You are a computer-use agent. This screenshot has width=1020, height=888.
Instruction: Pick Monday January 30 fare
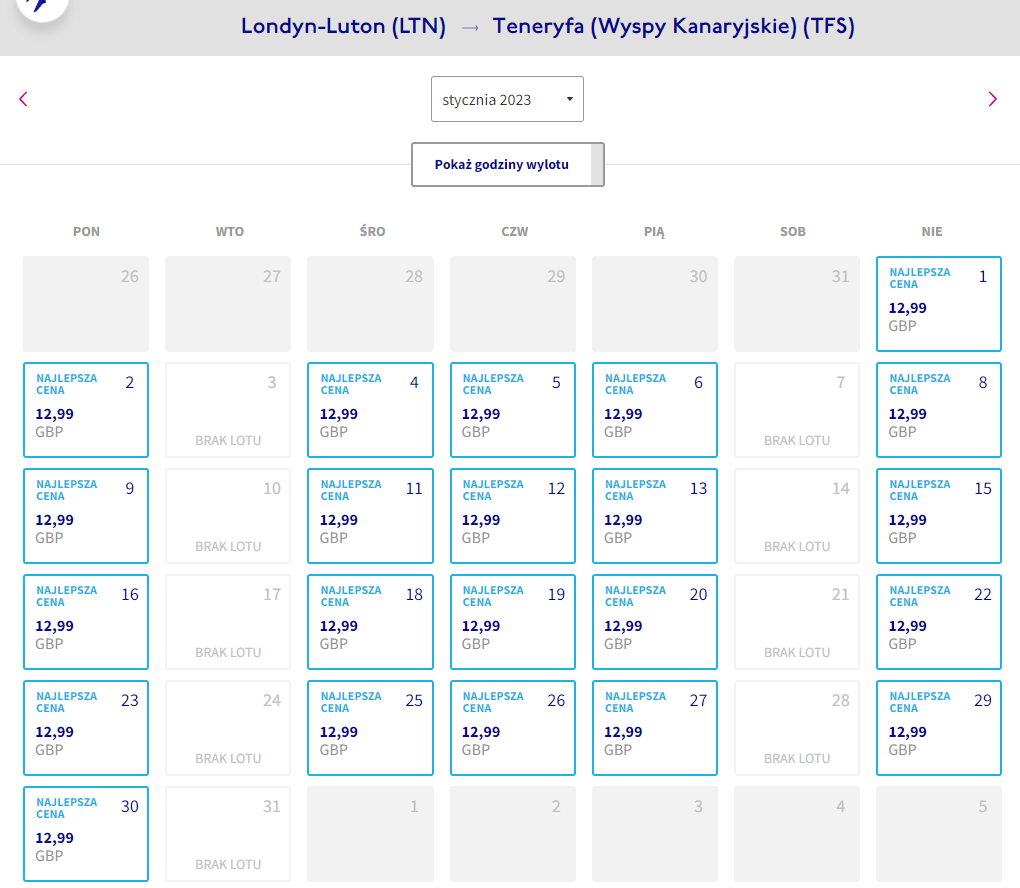pyautogui.click(x=86, y=834)
